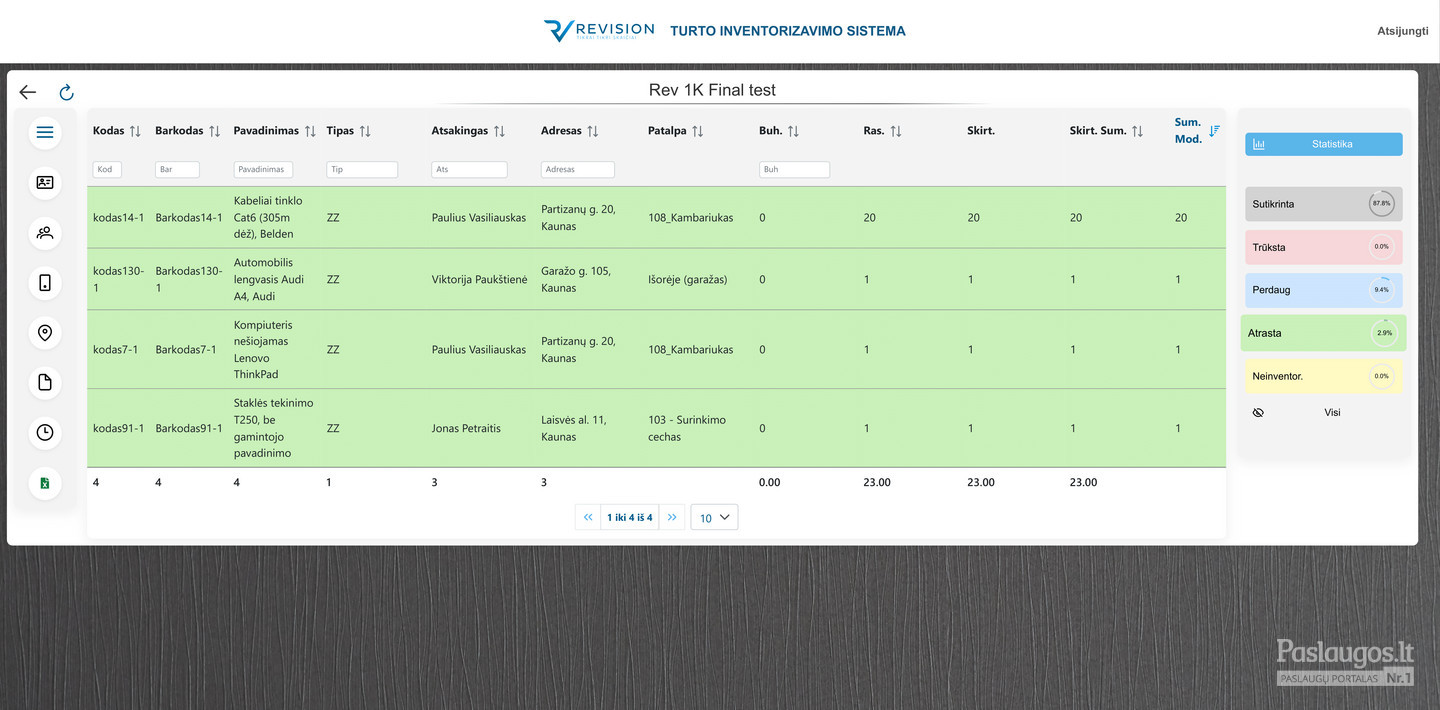Screen dimensions: 1440x710
Task: Click Laisvės al. 11, Kaunas address
Action: [x=574, y=428]
